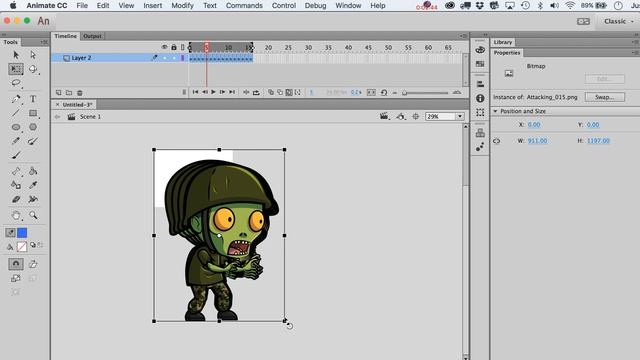Select the Lasso tool

[16, 83]
